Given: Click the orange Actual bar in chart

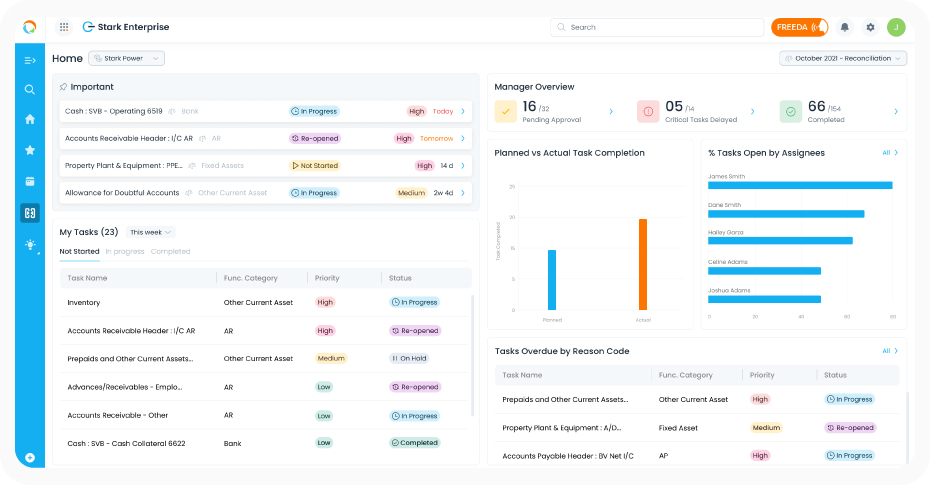Looking at the screenshot, I should (x=643, y=264).
